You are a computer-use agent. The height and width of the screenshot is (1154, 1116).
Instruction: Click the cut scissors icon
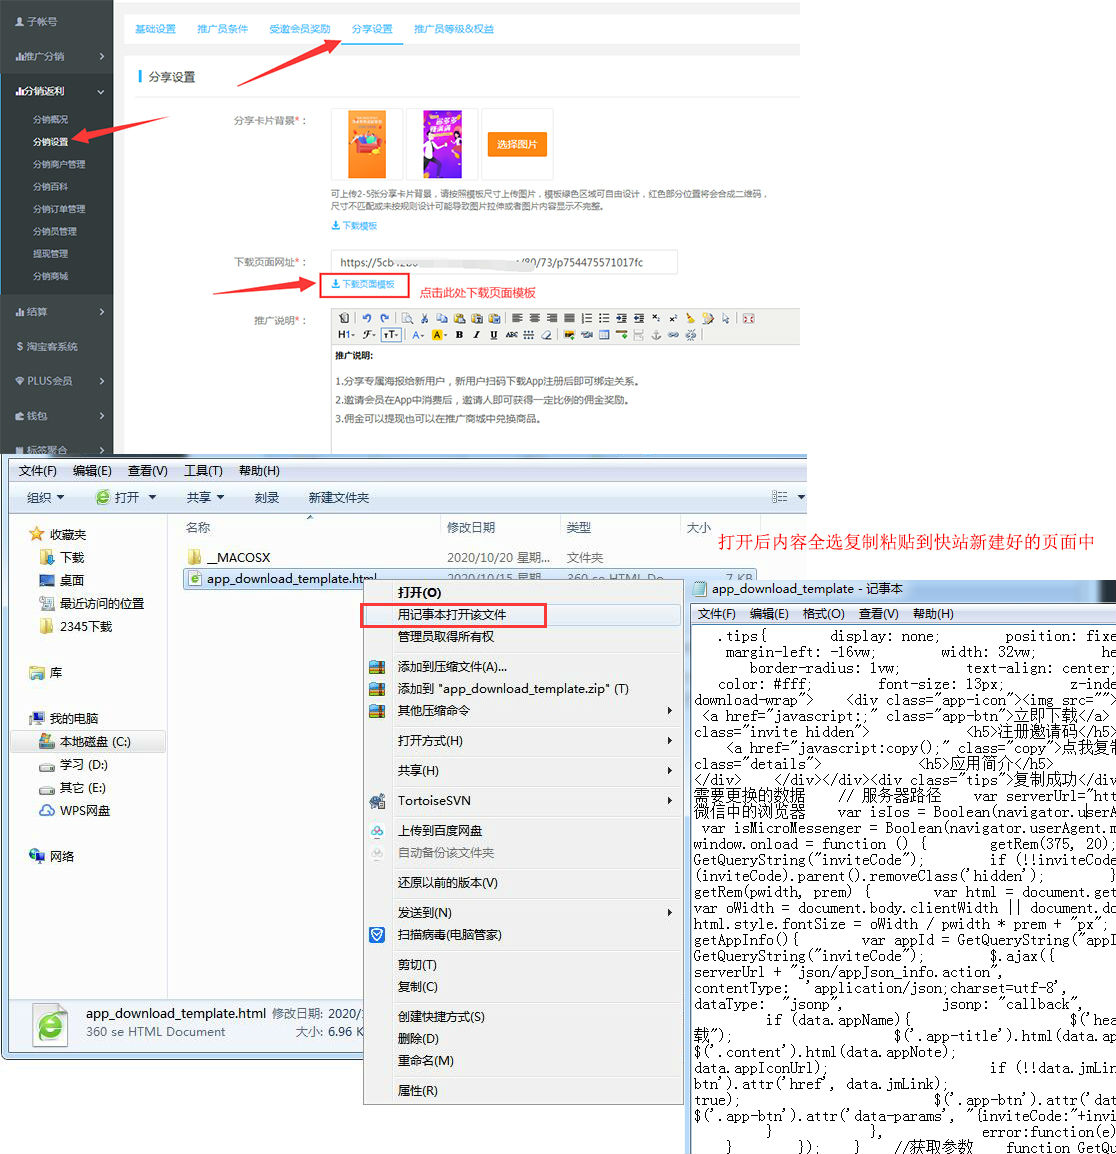[425, 318]
